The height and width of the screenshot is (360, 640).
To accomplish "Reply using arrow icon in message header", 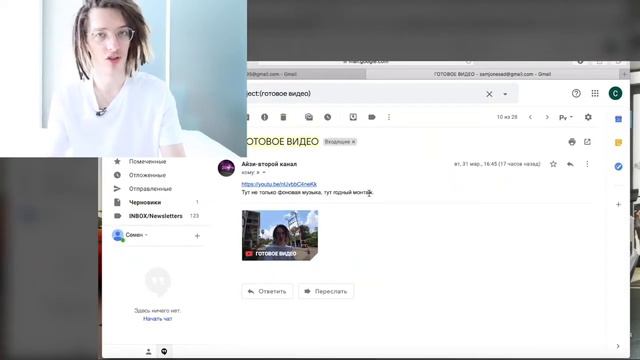I will pos(570,164).
